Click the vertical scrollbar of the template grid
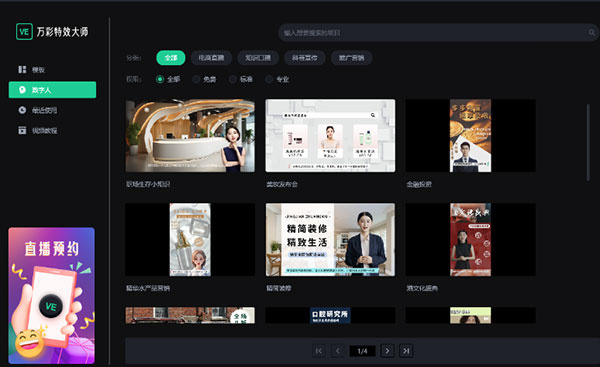600x367 pixels. [x=588, y=142]
